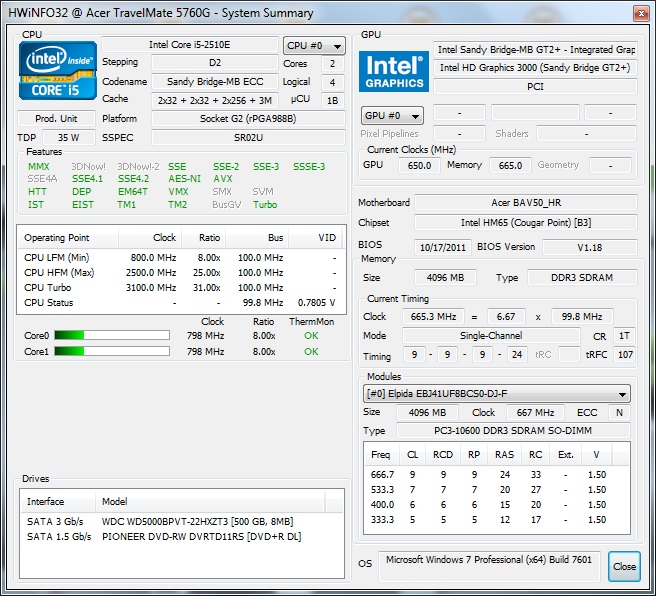Screen dimensions: 656x596
Task: Click the Intel Graphics logo
Action: pyautogui.click(x=394, y=71)
